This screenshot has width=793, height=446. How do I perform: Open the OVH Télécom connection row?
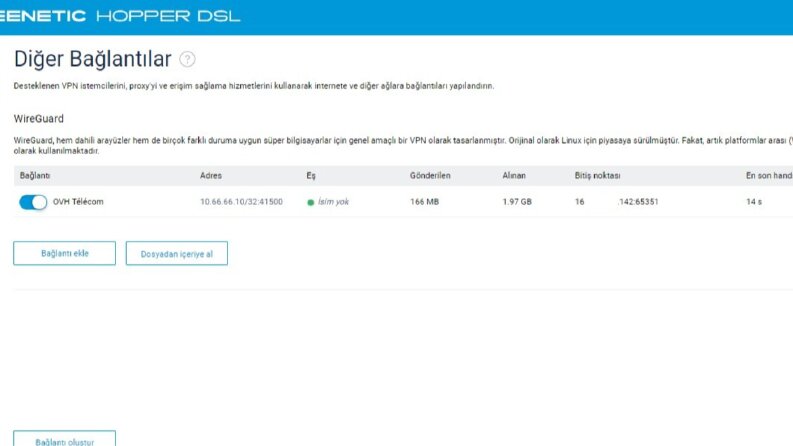pos(403,202)
